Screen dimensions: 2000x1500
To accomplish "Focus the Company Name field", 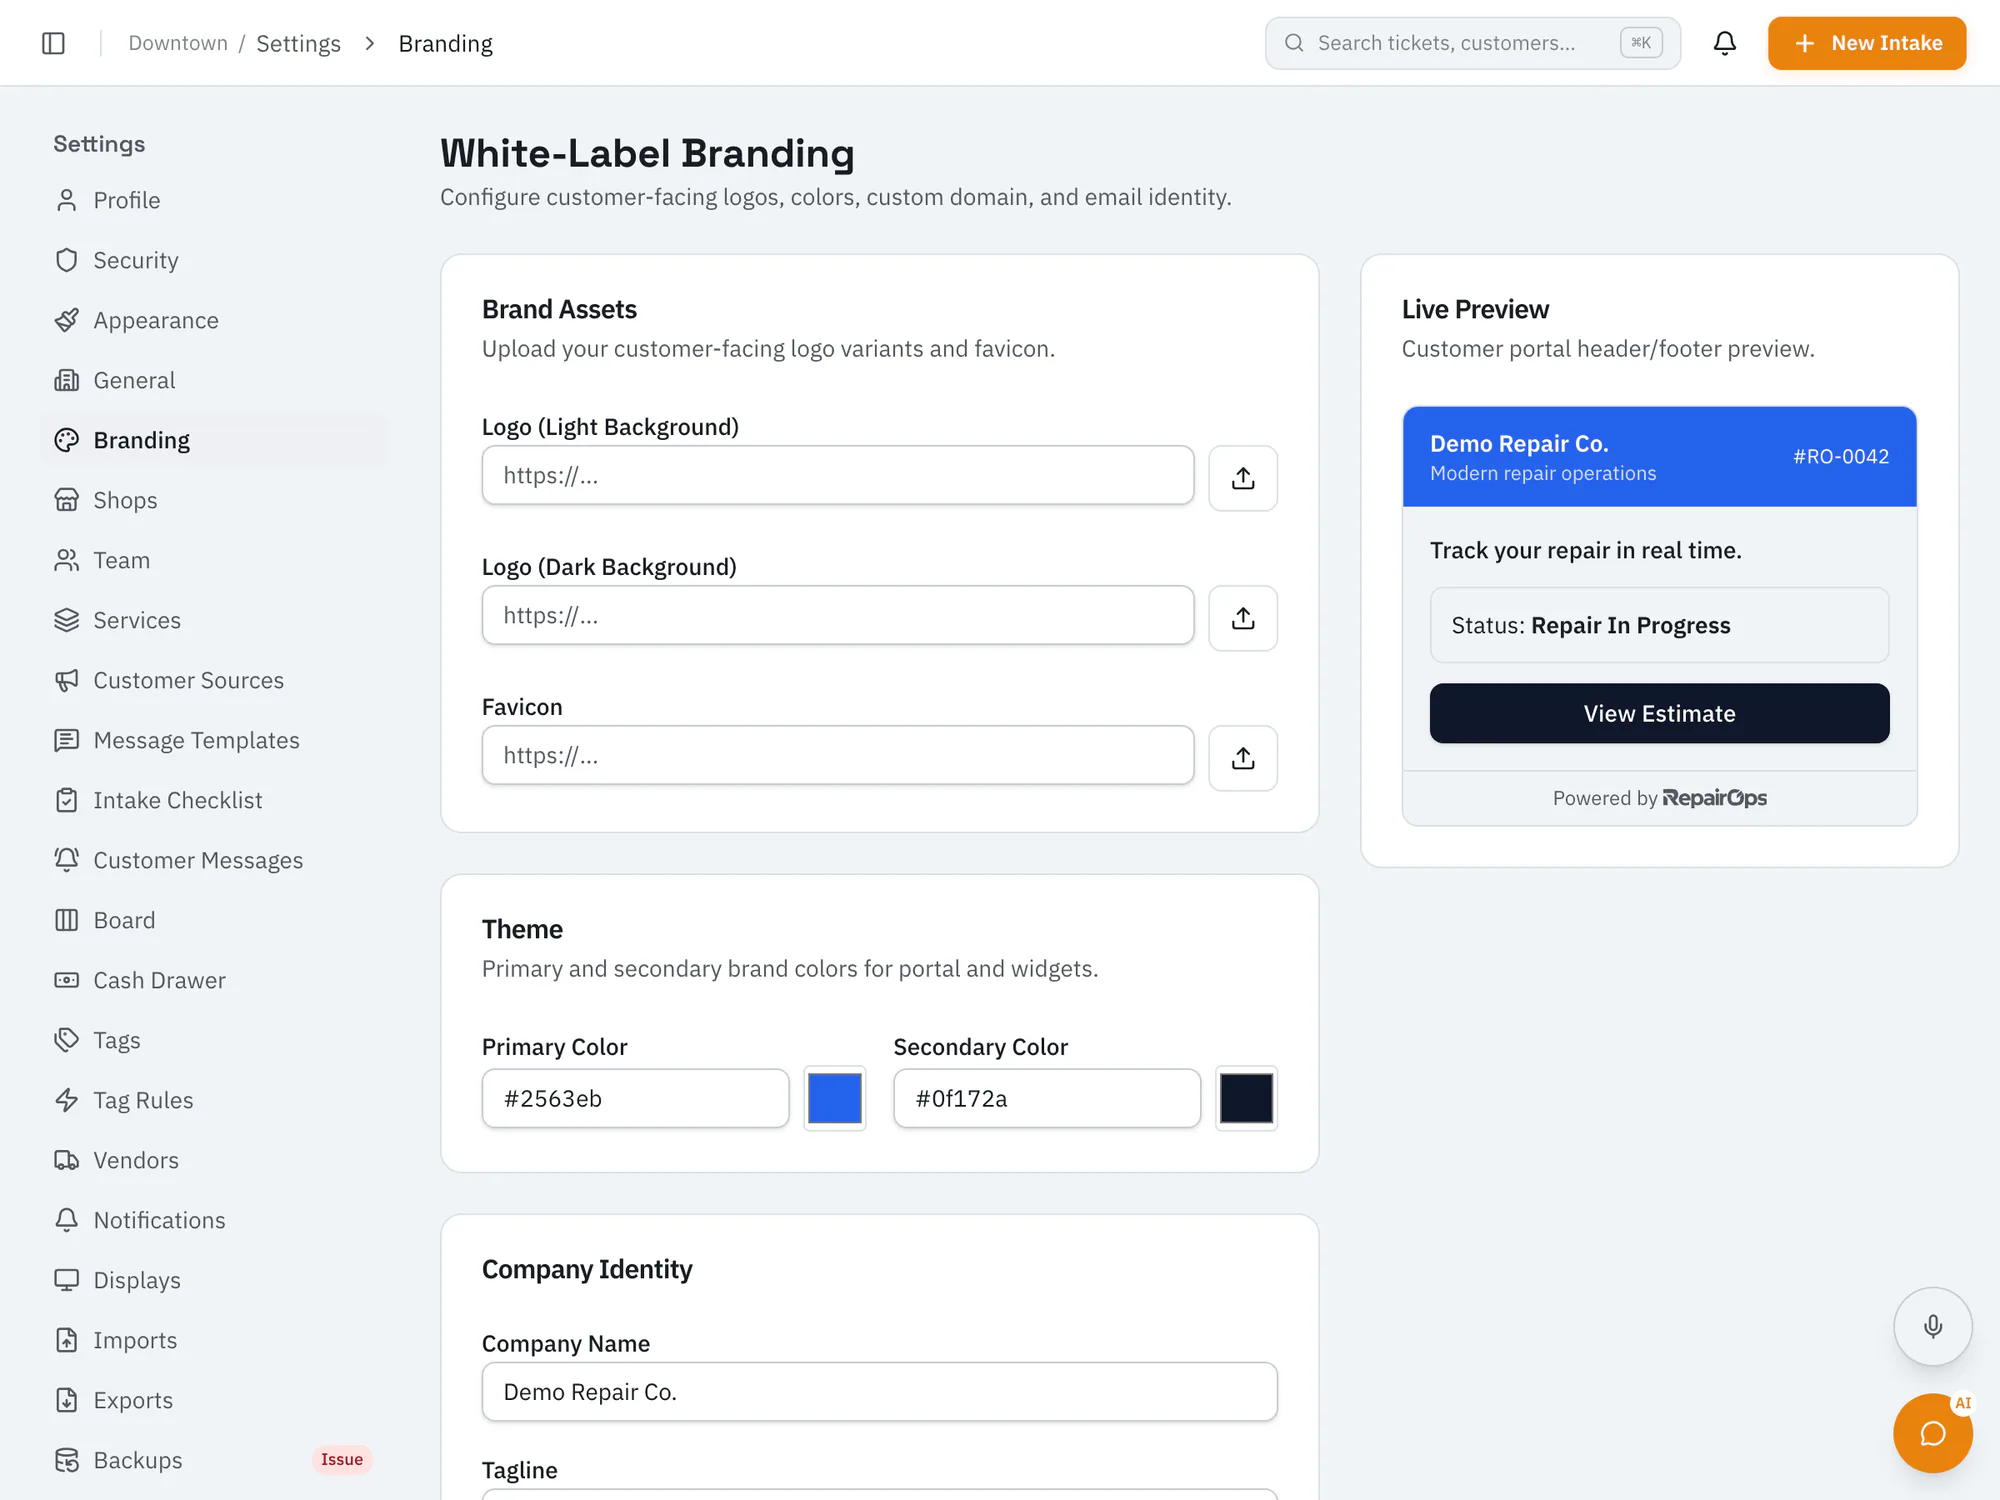I will 880,1392.
